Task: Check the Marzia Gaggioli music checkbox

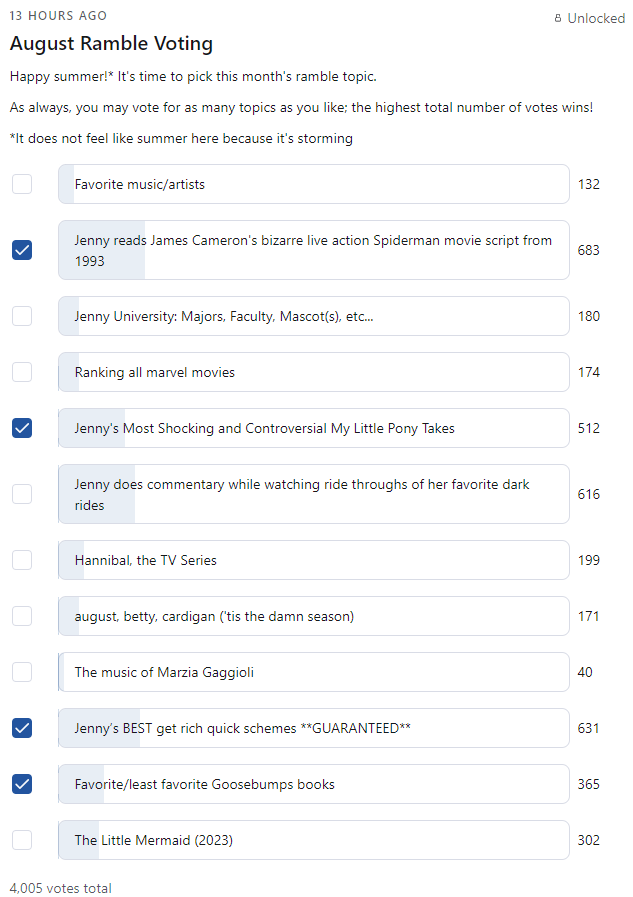Action: pos(22,672)
